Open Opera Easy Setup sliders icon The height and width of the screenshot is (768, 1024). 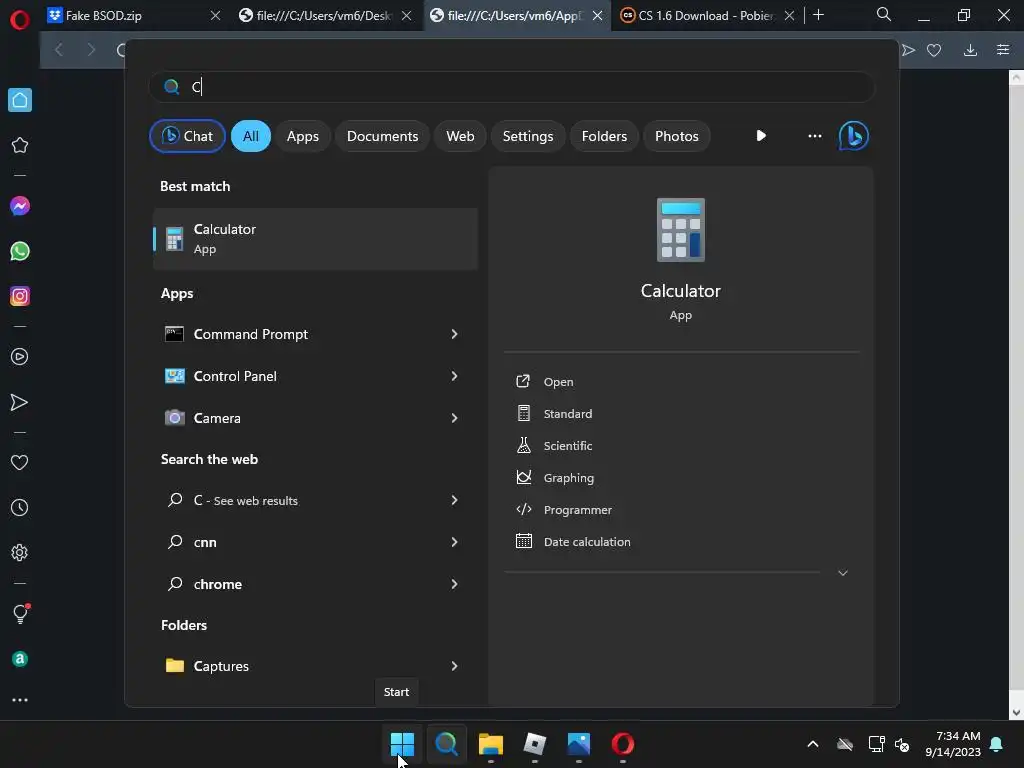click(1003, 50)
